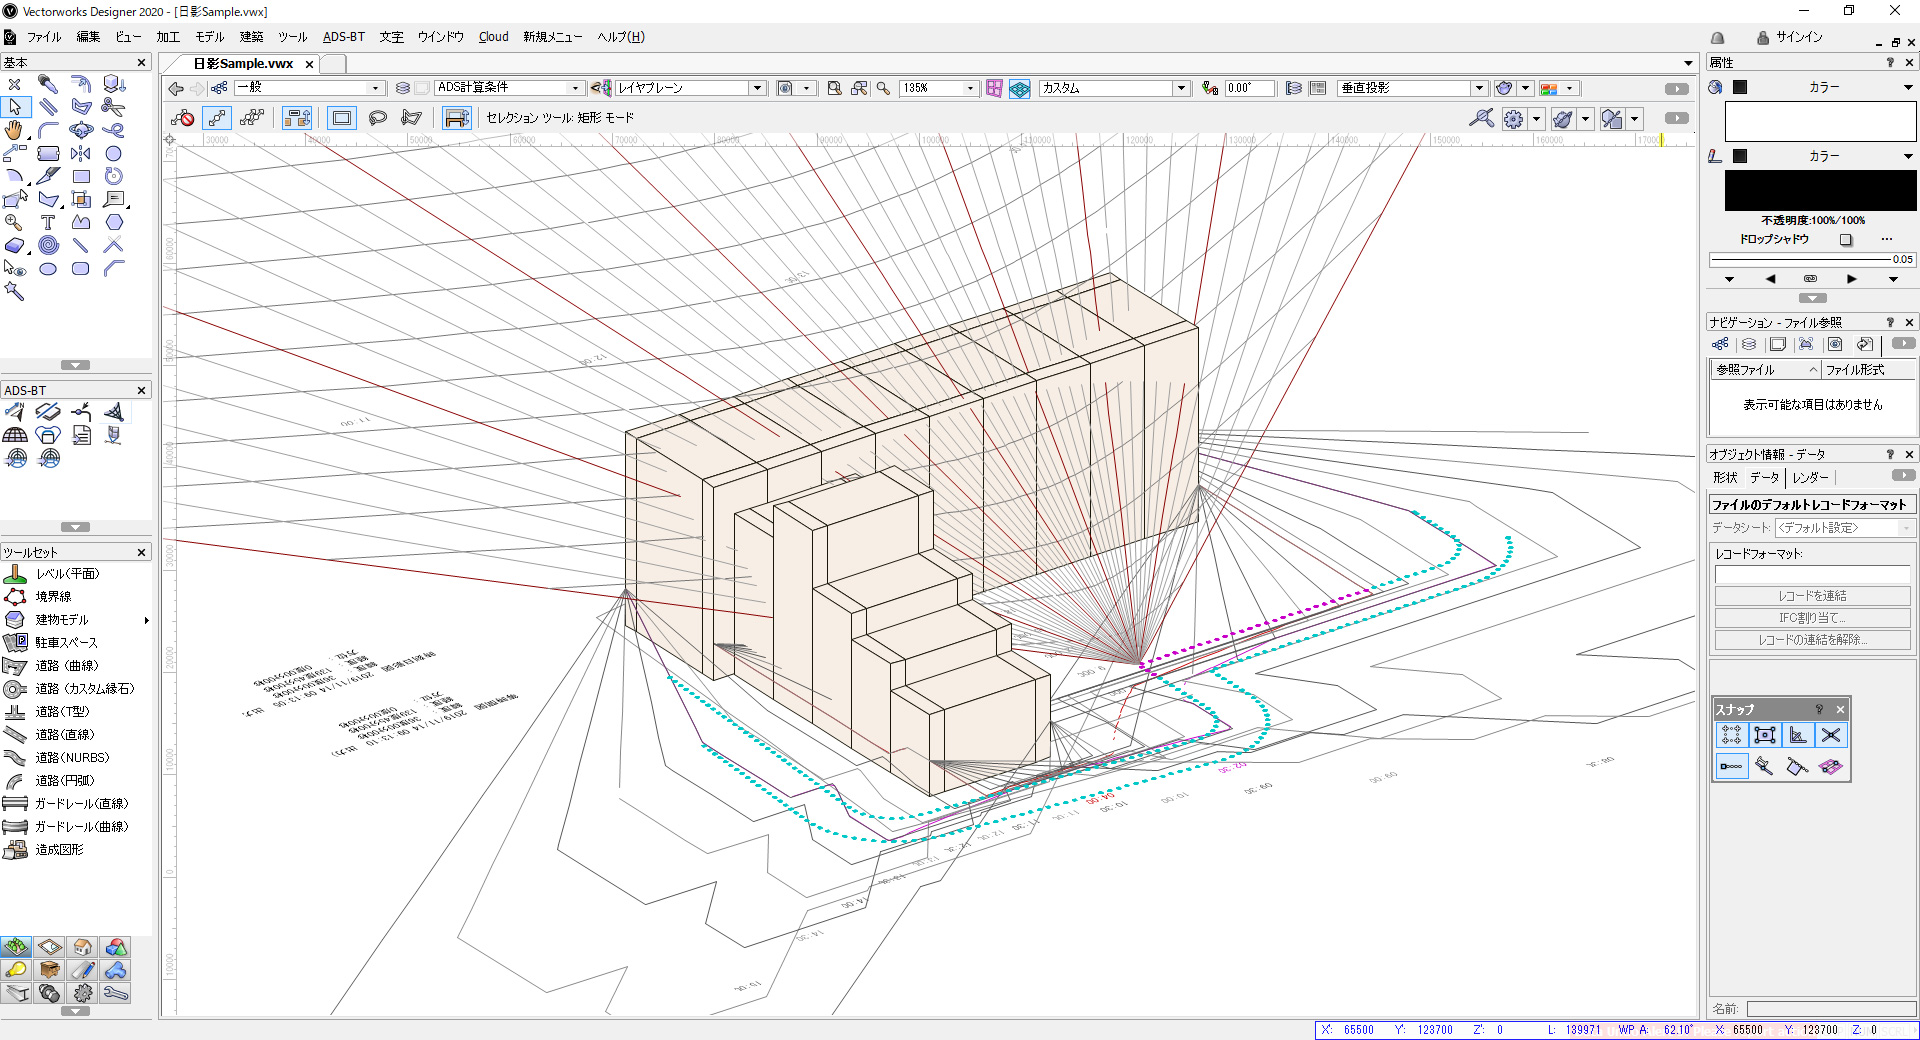Choose the Callout tool
The image size is (1920, 1040).
click(113, 199)
